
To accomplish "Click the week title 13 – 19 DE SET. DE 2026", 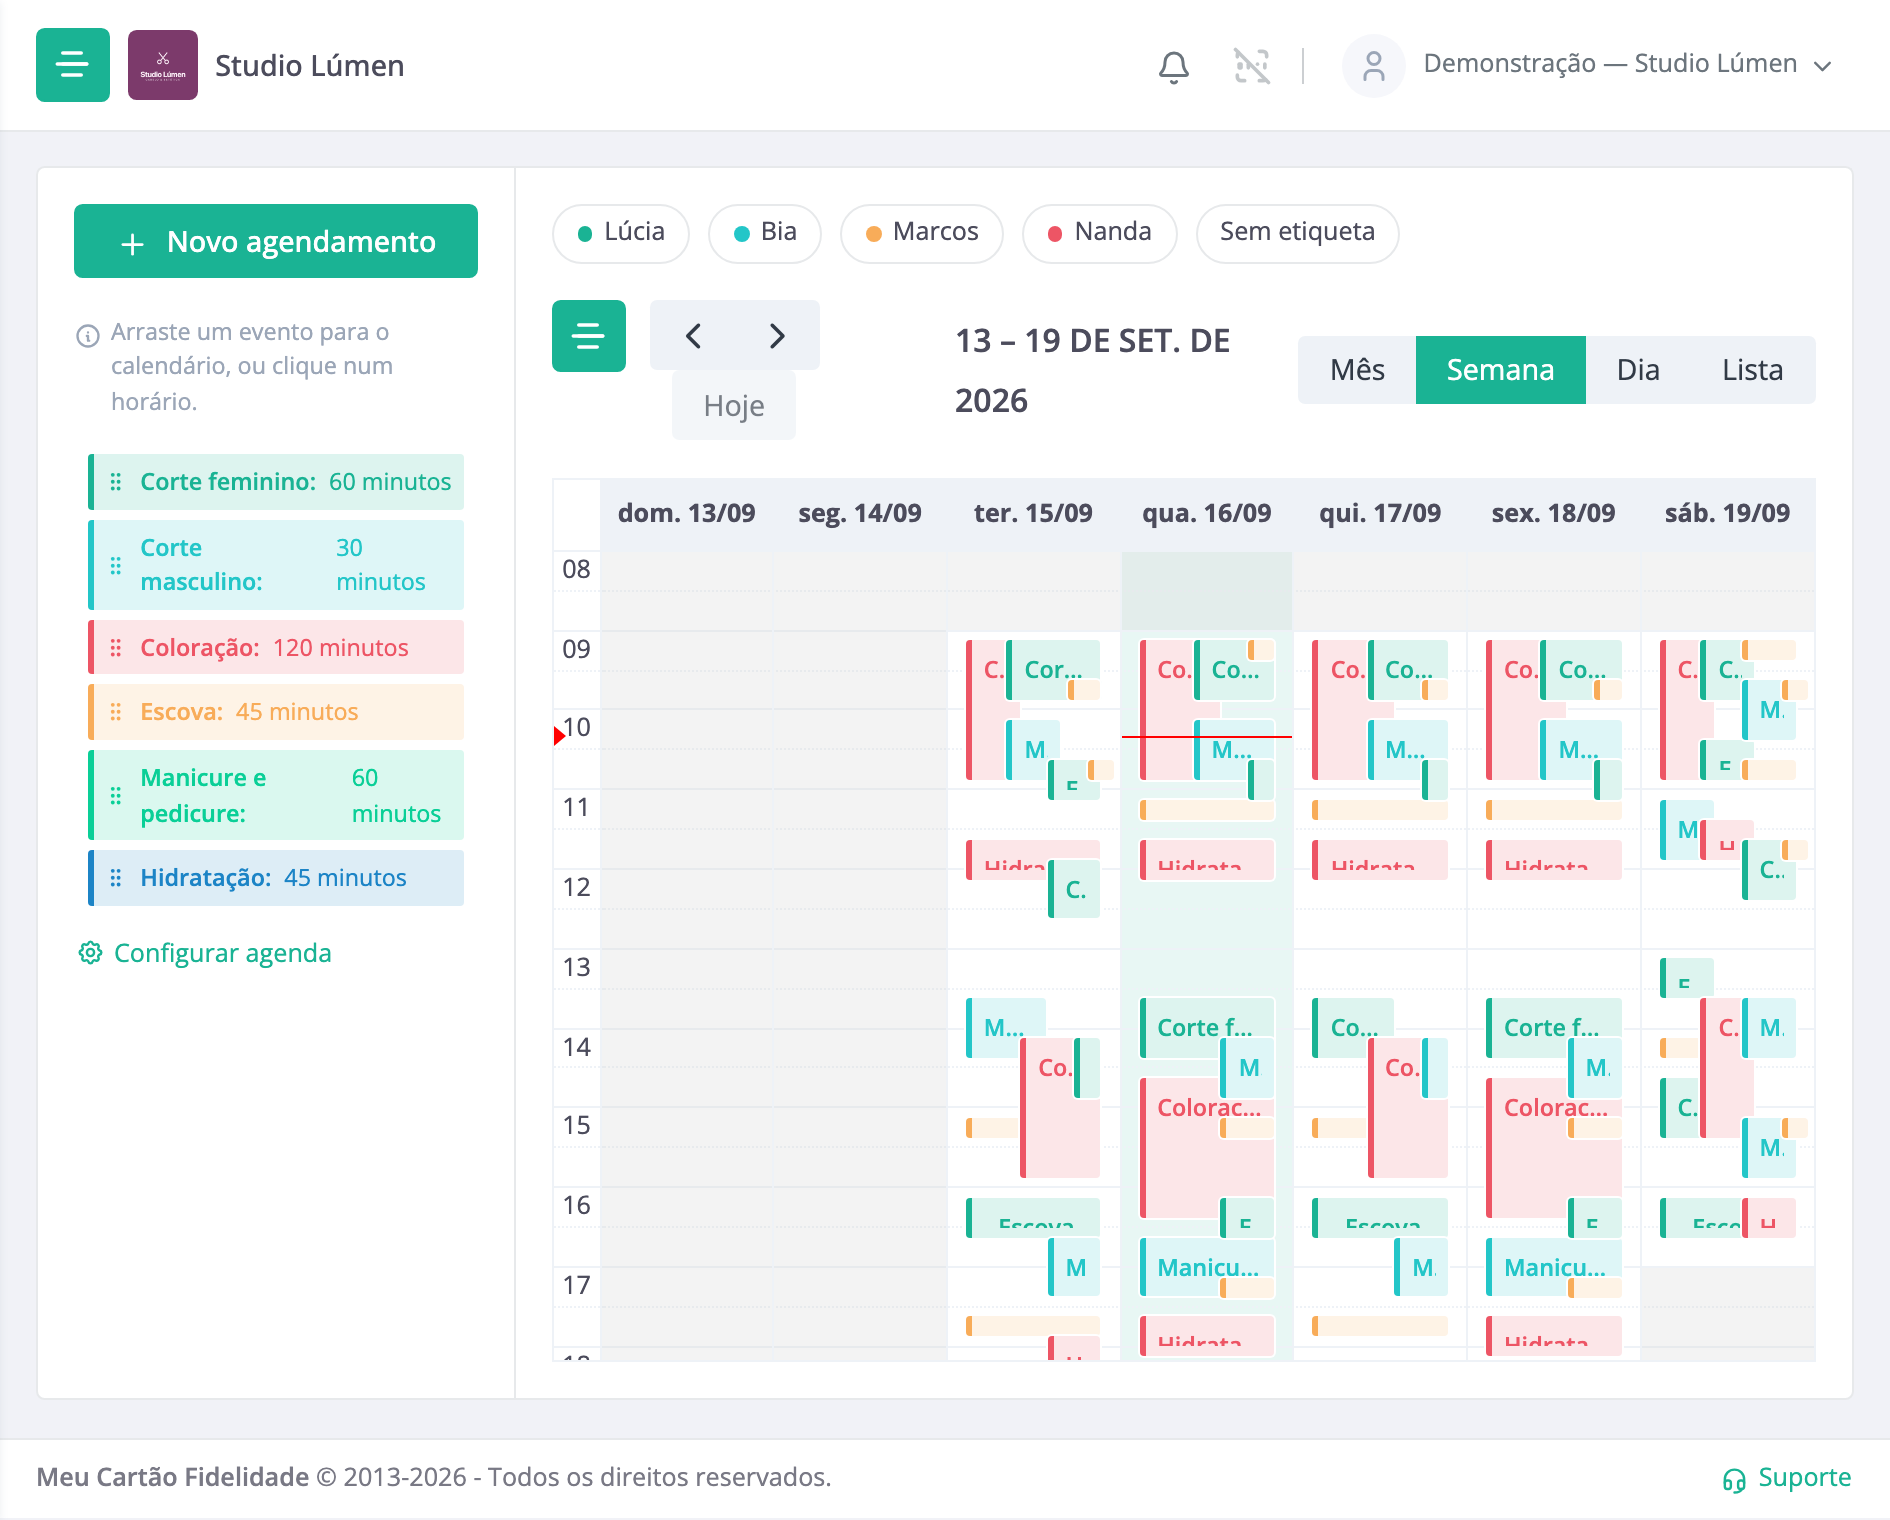I will (1093, 370).
